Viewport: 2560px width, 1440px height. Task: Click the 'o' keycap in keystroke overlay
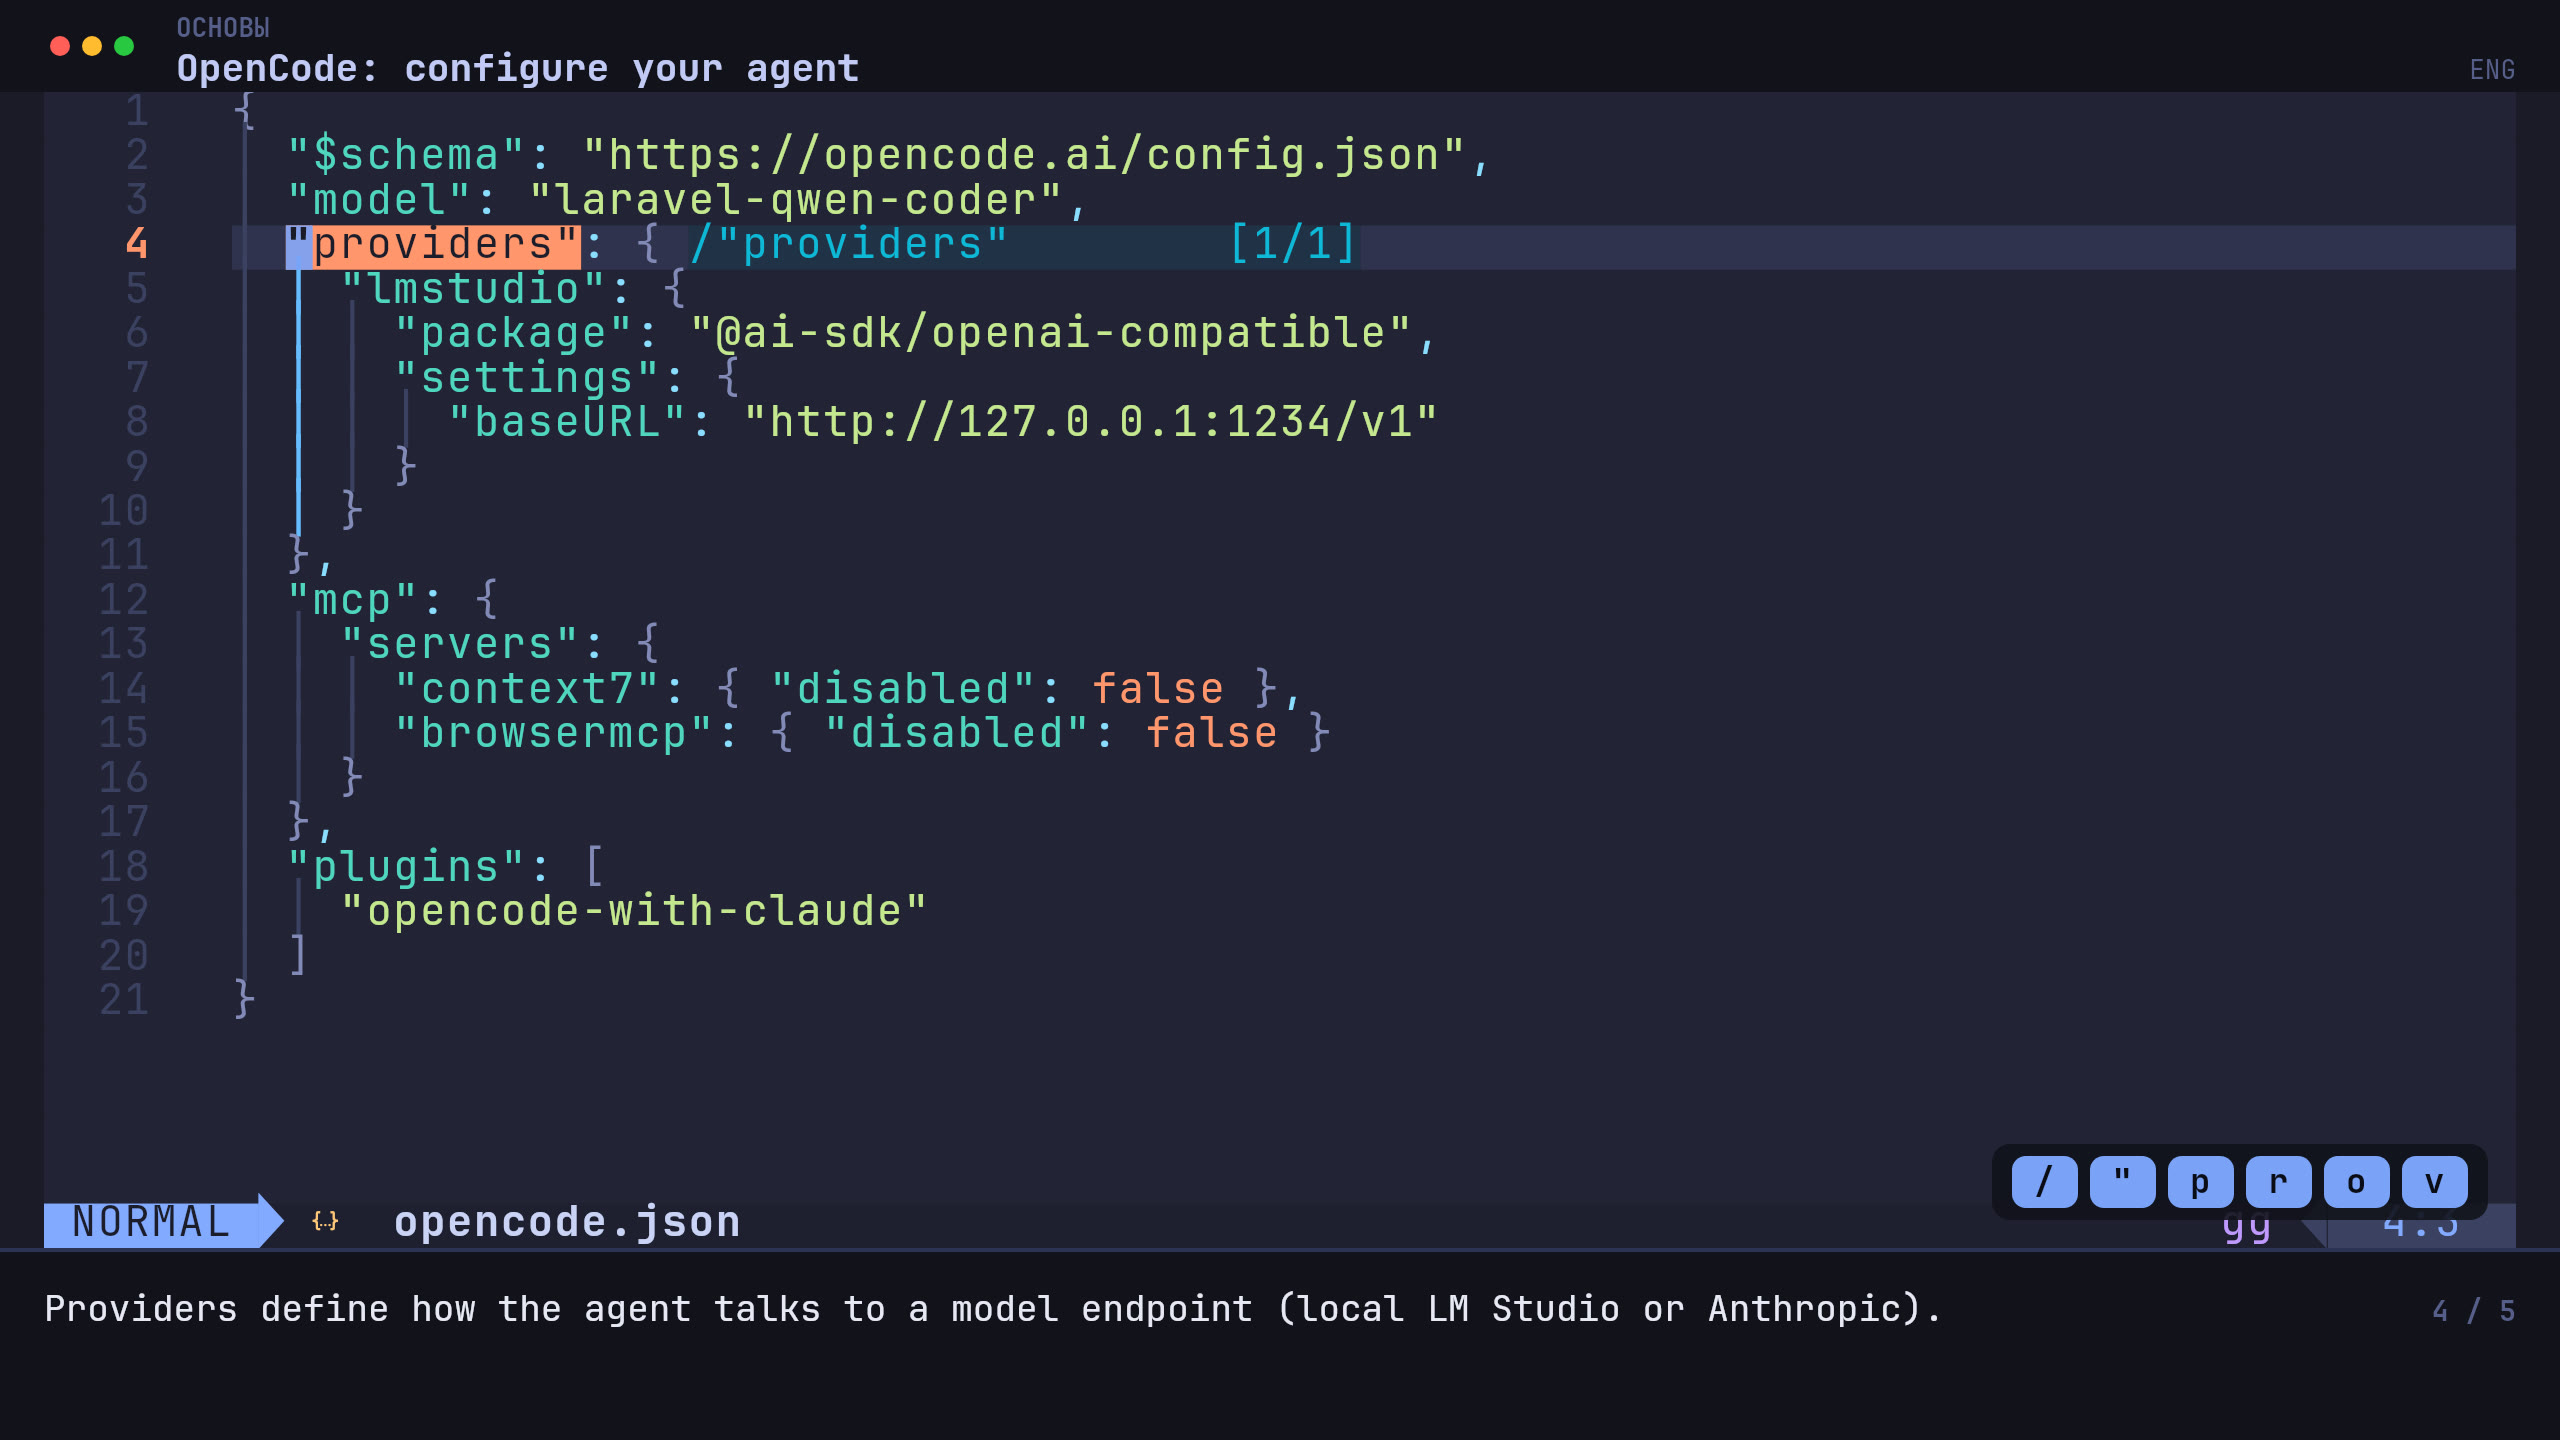(x=2356, y=1182)
